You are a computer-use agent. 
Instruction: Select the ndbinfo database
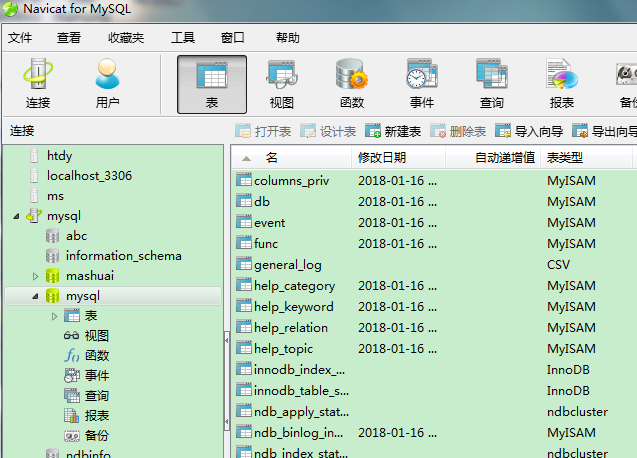[x=88, y=454]
